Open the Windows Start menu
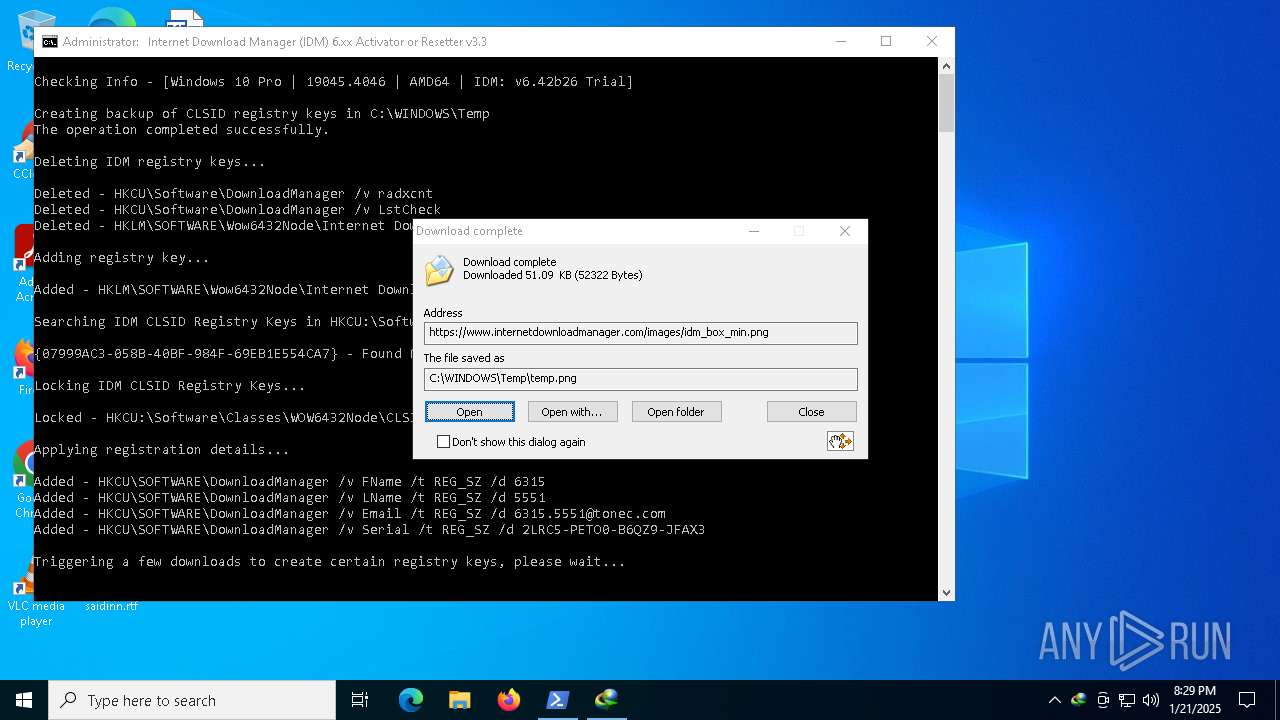 [24, 700]
